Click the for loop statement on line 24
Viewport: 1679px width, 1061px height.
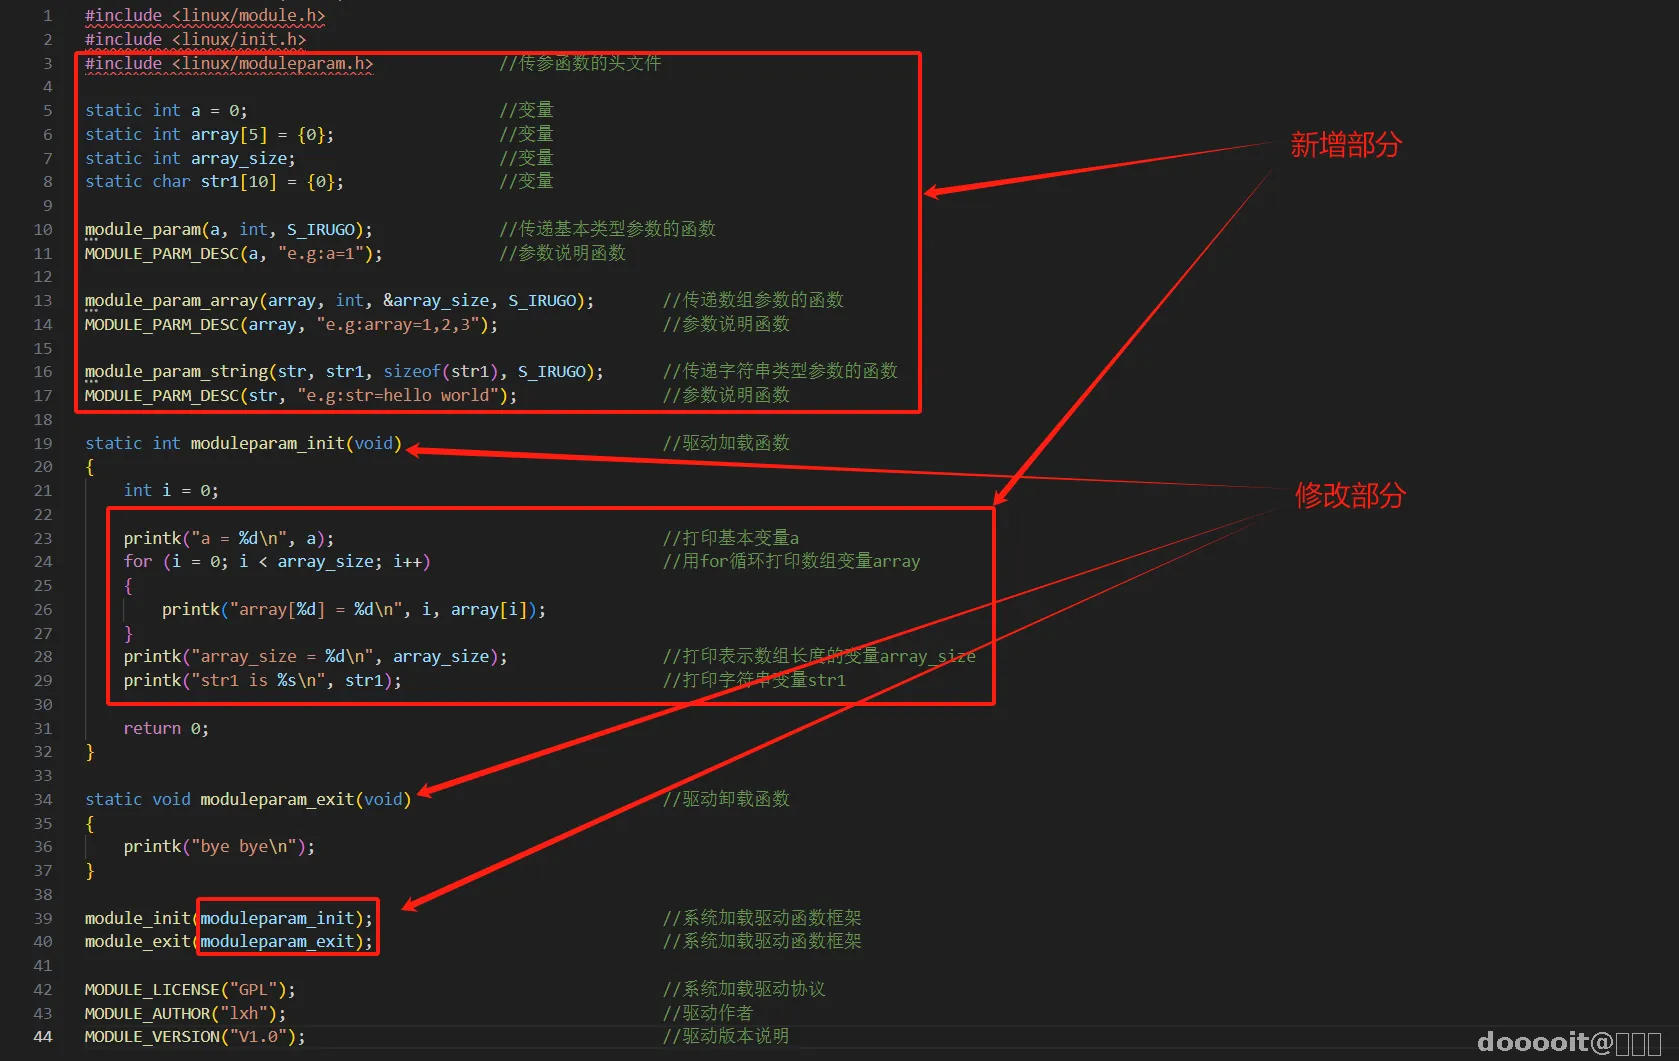(277, 561)
